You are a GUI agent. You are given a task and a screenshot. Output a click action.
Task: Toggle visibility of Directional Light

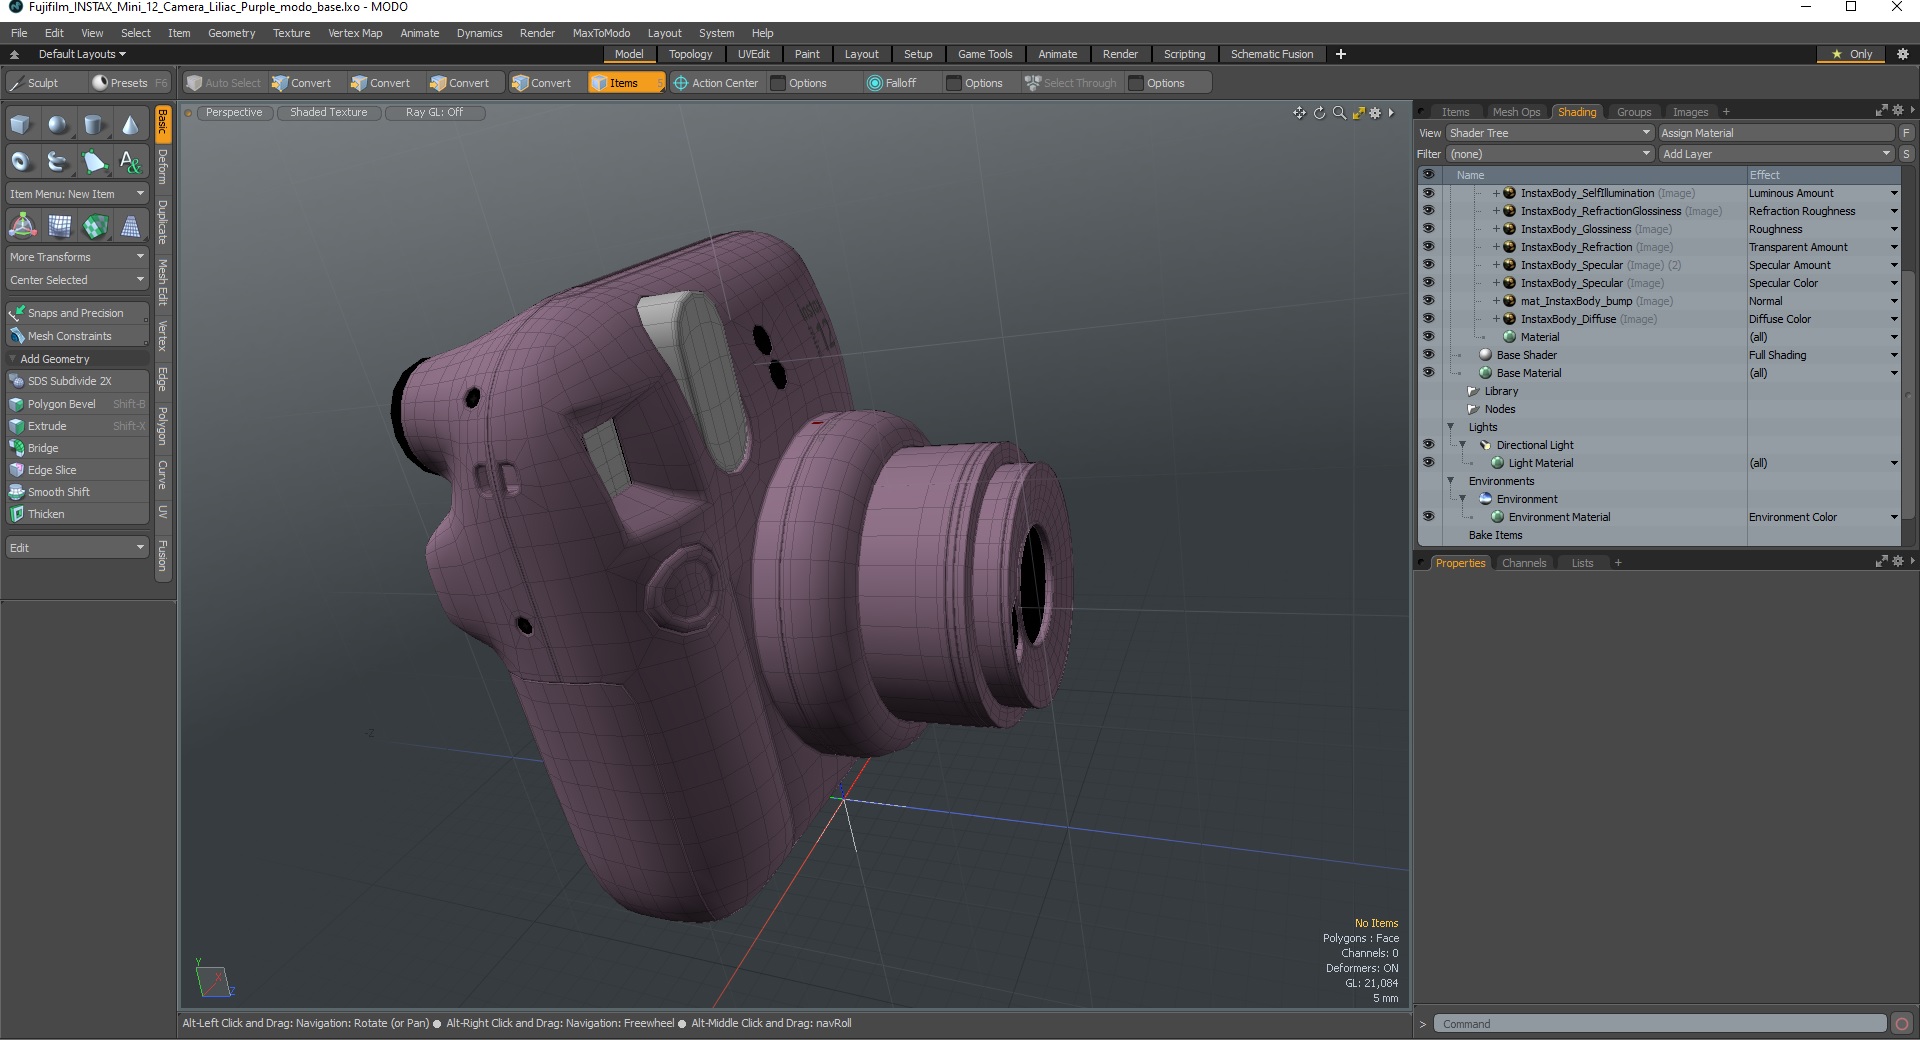tap(1428, 445)
